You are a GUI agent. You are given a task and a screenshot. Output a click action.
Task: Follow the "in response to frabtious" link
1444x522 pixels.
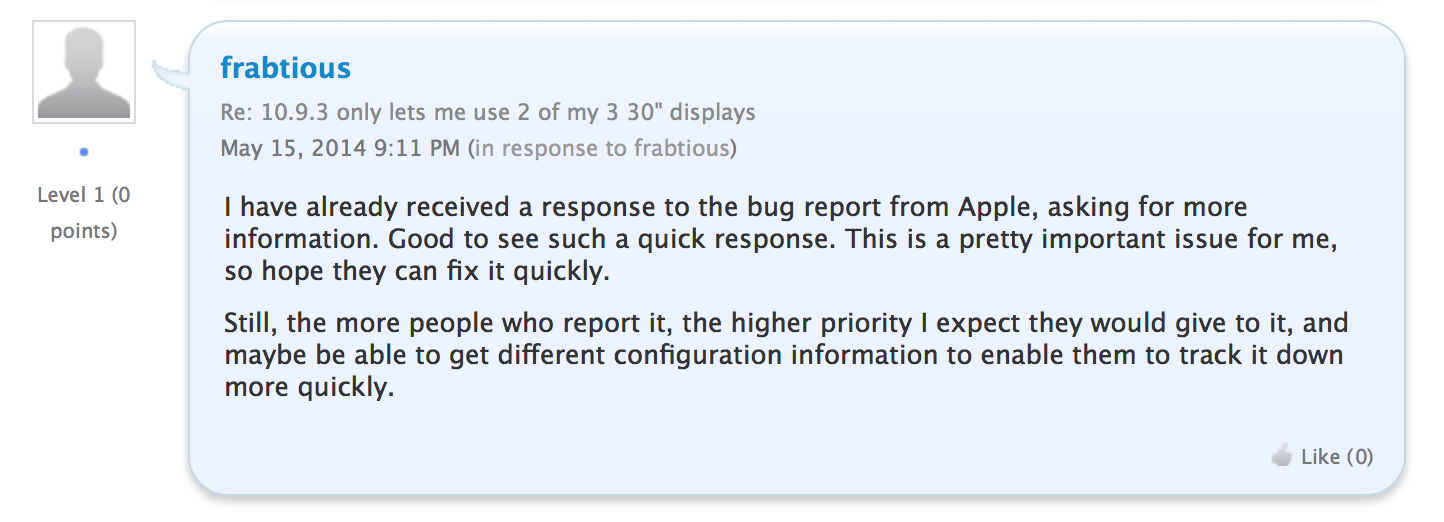click(x=603, y=149)
